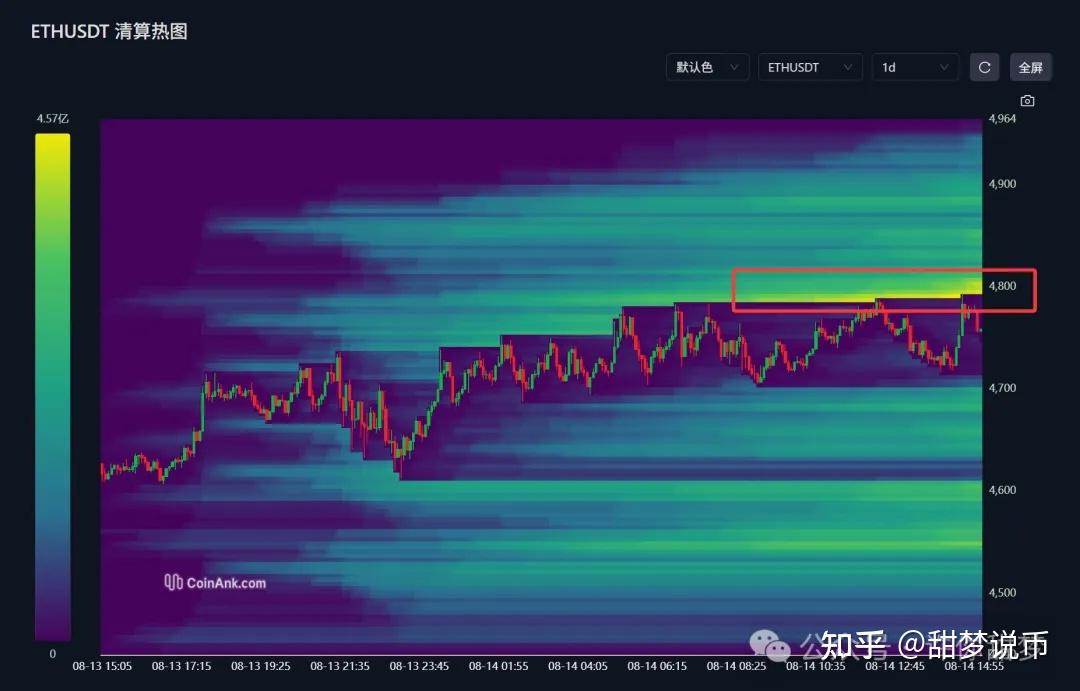
Task: Click the 全屏 fullscreen button
Action: 1030,68
